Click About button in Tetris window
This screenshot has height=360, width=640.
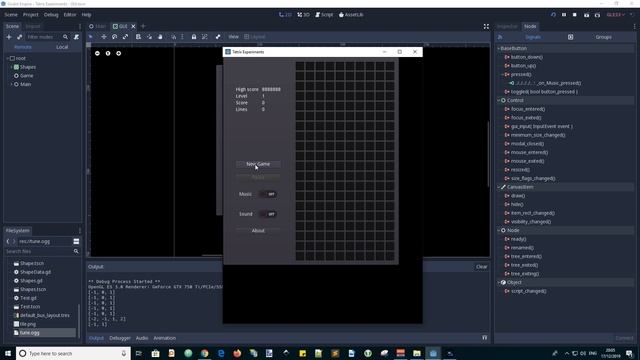[258, 231]
